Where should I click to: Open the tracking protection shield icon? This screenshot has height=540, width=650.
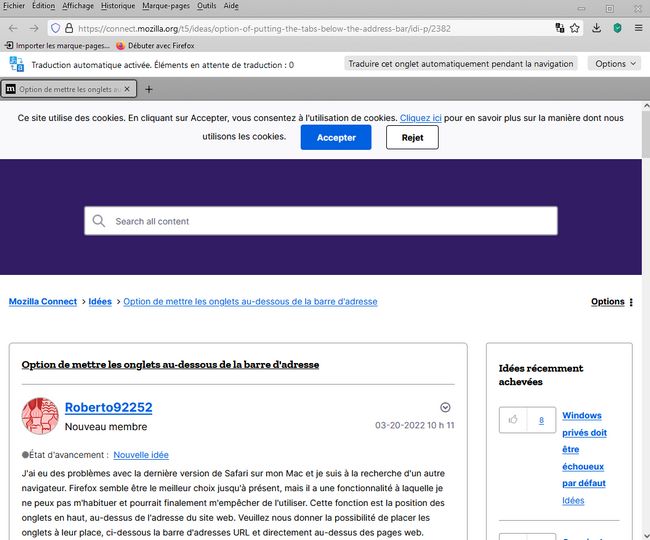pos(56,28)
